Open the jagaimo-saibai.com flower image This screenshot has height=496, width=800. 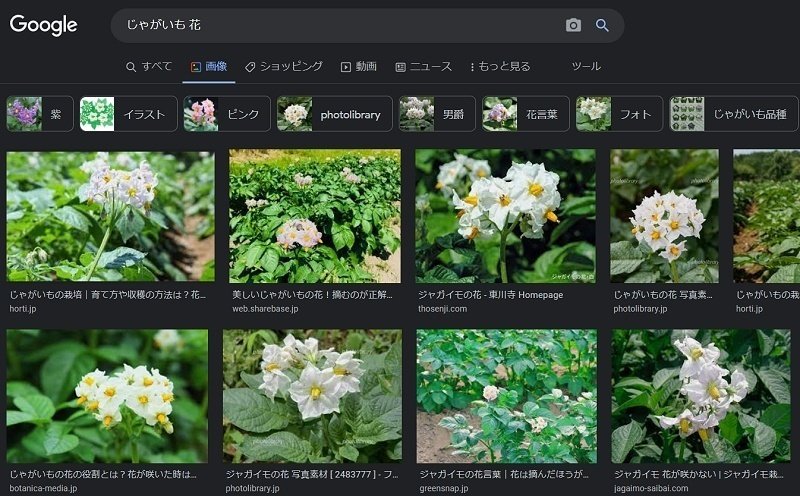[x=701, y=396]
